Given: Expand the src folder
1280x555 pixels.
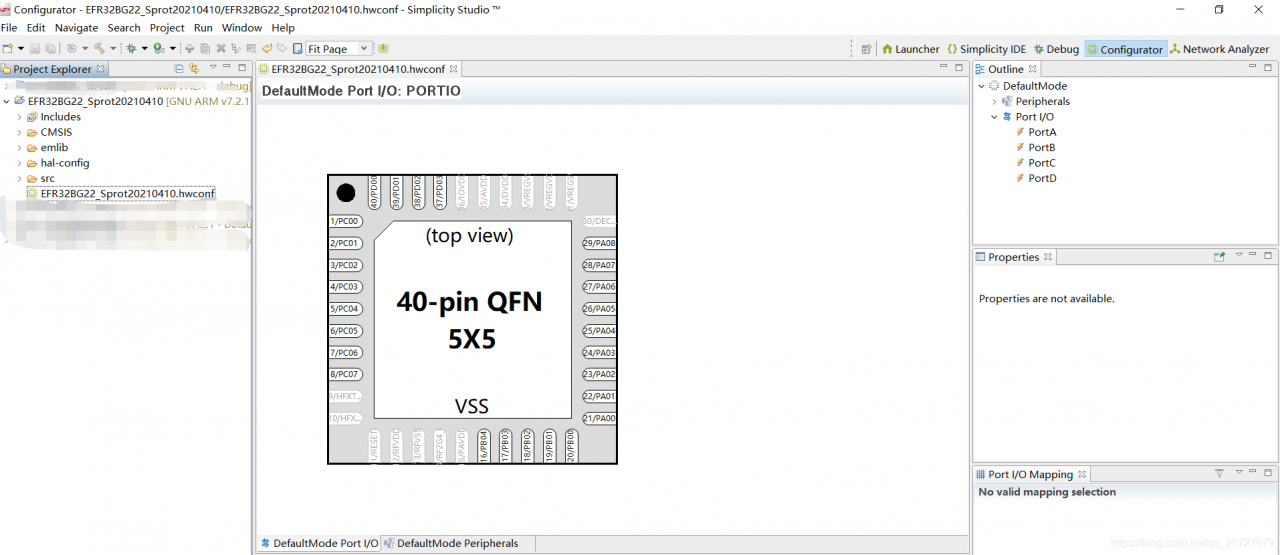Looking at the screenshot, I should click(19, 178).
